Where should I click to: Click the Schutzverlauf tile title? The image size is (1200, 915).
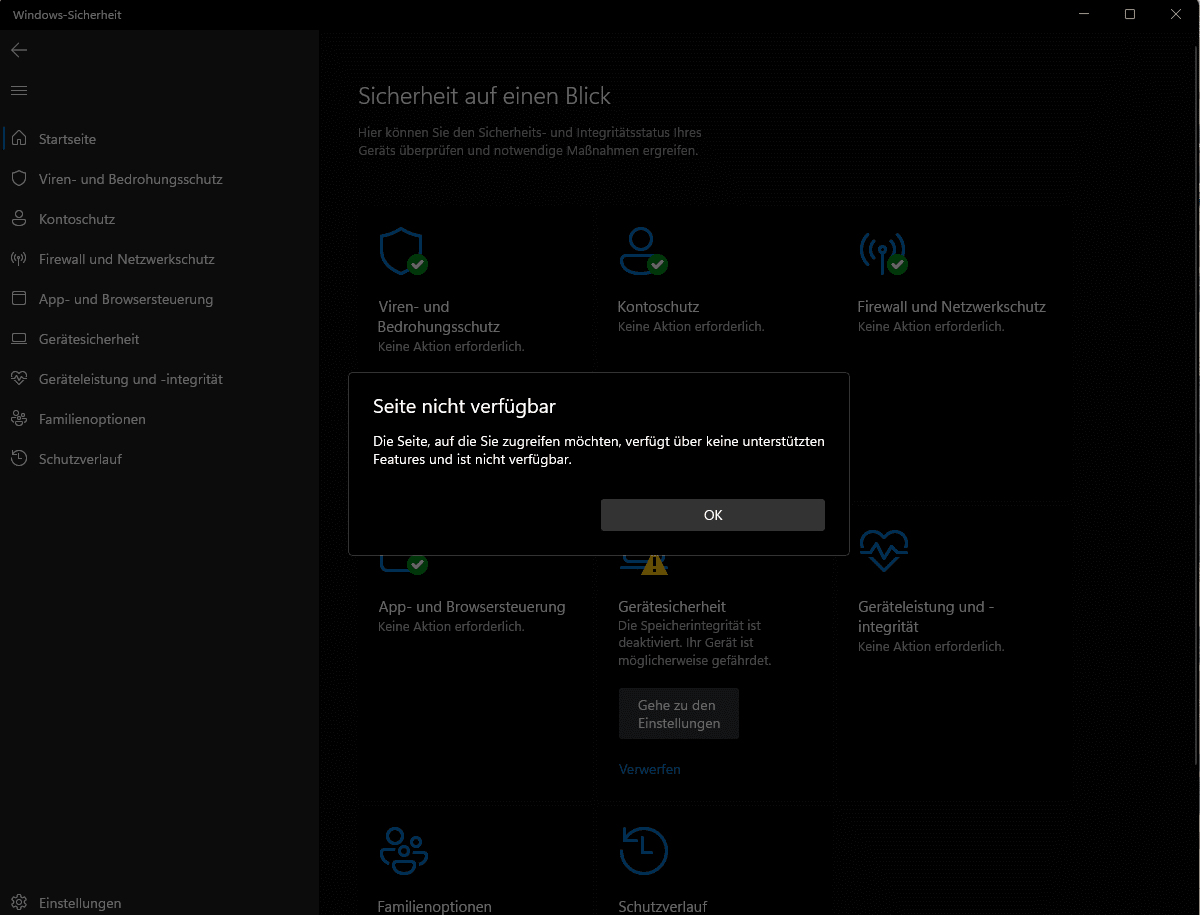point(663,907)
